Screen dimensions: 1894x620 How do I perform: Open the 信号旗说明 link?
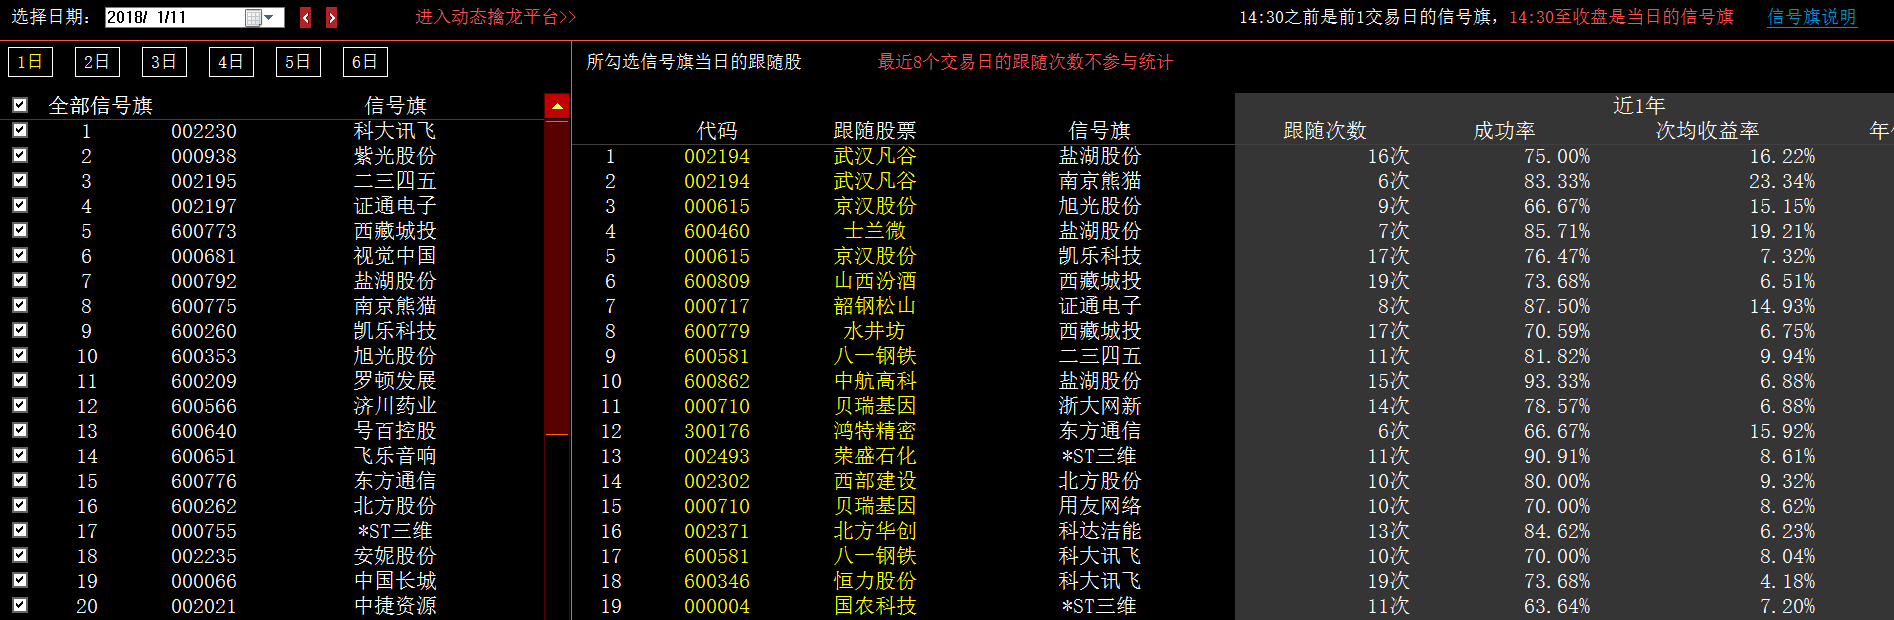coord(1811,17)
